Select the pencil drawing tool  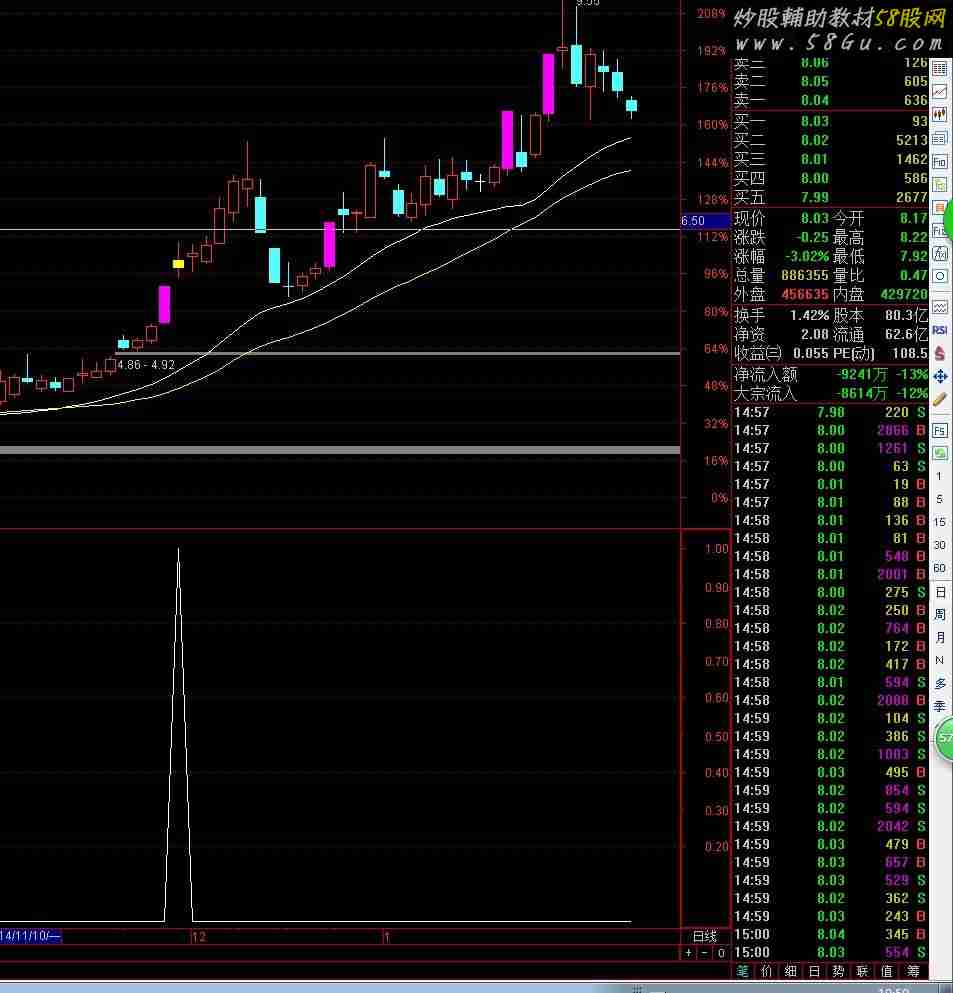pyautogui.click(x=940, y=400)
